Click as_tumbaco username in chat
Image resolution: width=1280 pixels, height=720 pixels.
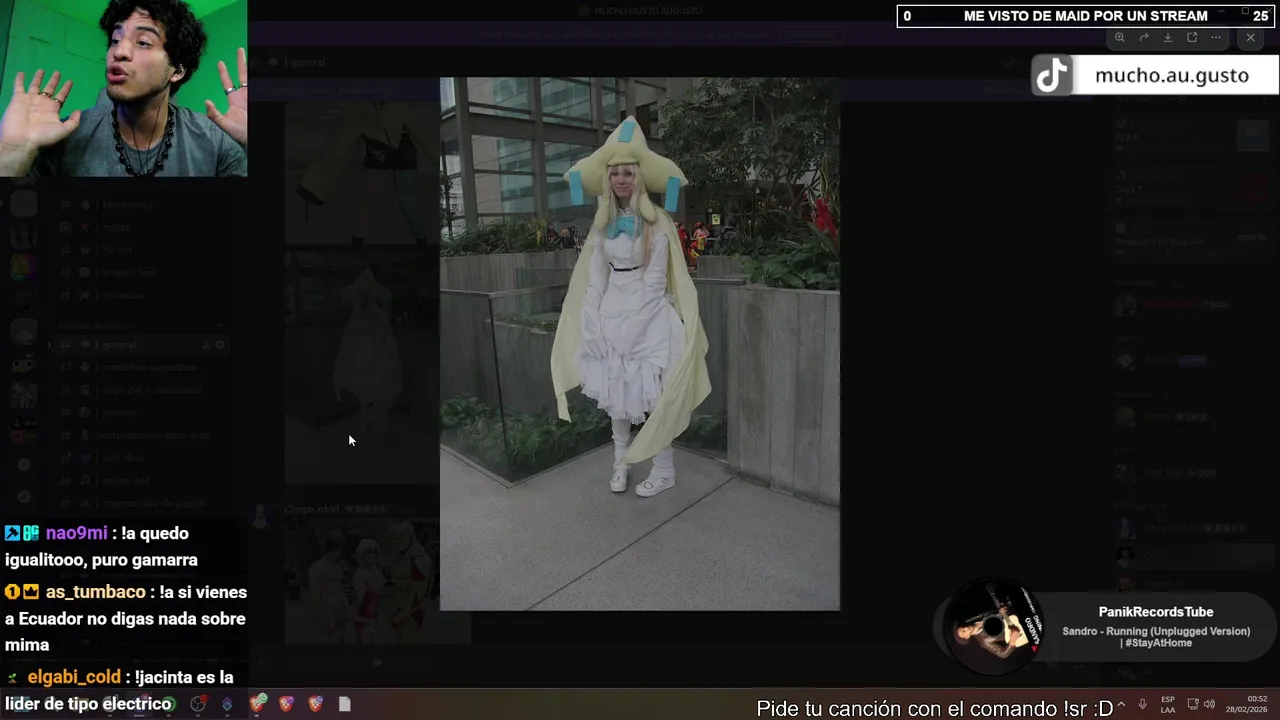(95, 592)
